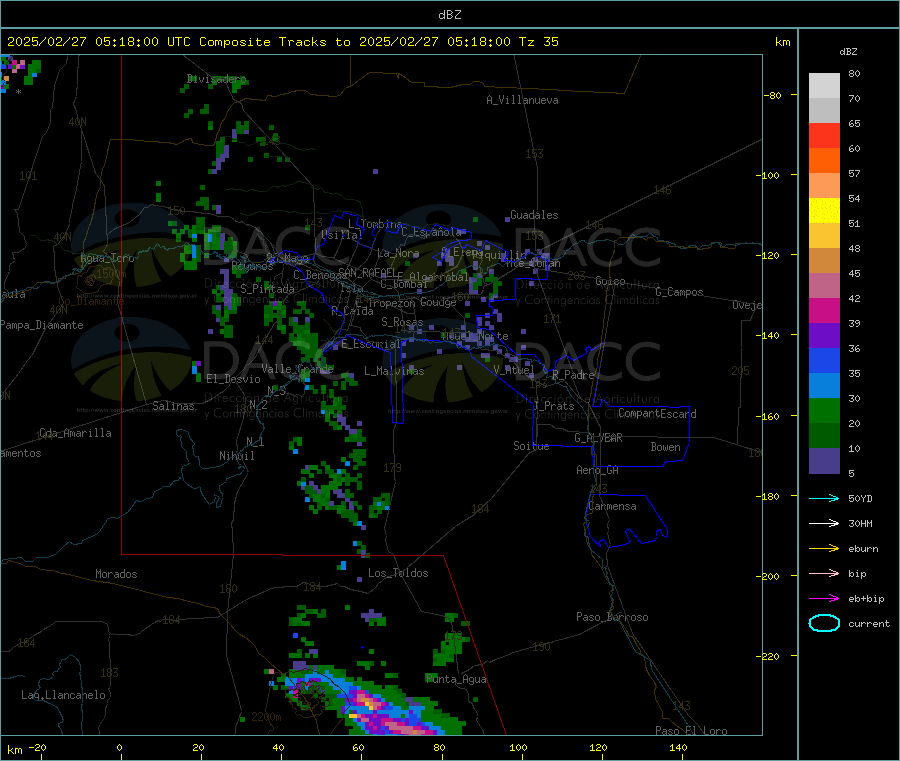Click the CompantEscard label
The height and width of the screenshot is (761, 900).
click(x=657, y=414)
